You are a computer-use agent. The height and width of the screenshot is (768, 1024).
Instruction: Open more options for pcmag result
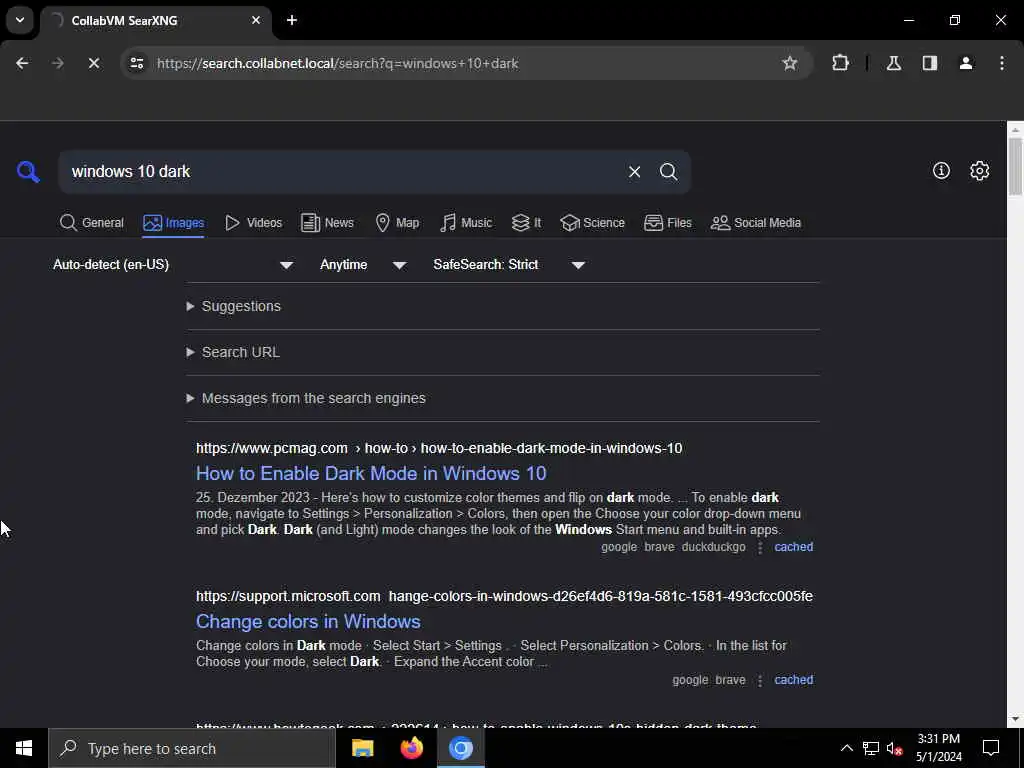(760, 547)
